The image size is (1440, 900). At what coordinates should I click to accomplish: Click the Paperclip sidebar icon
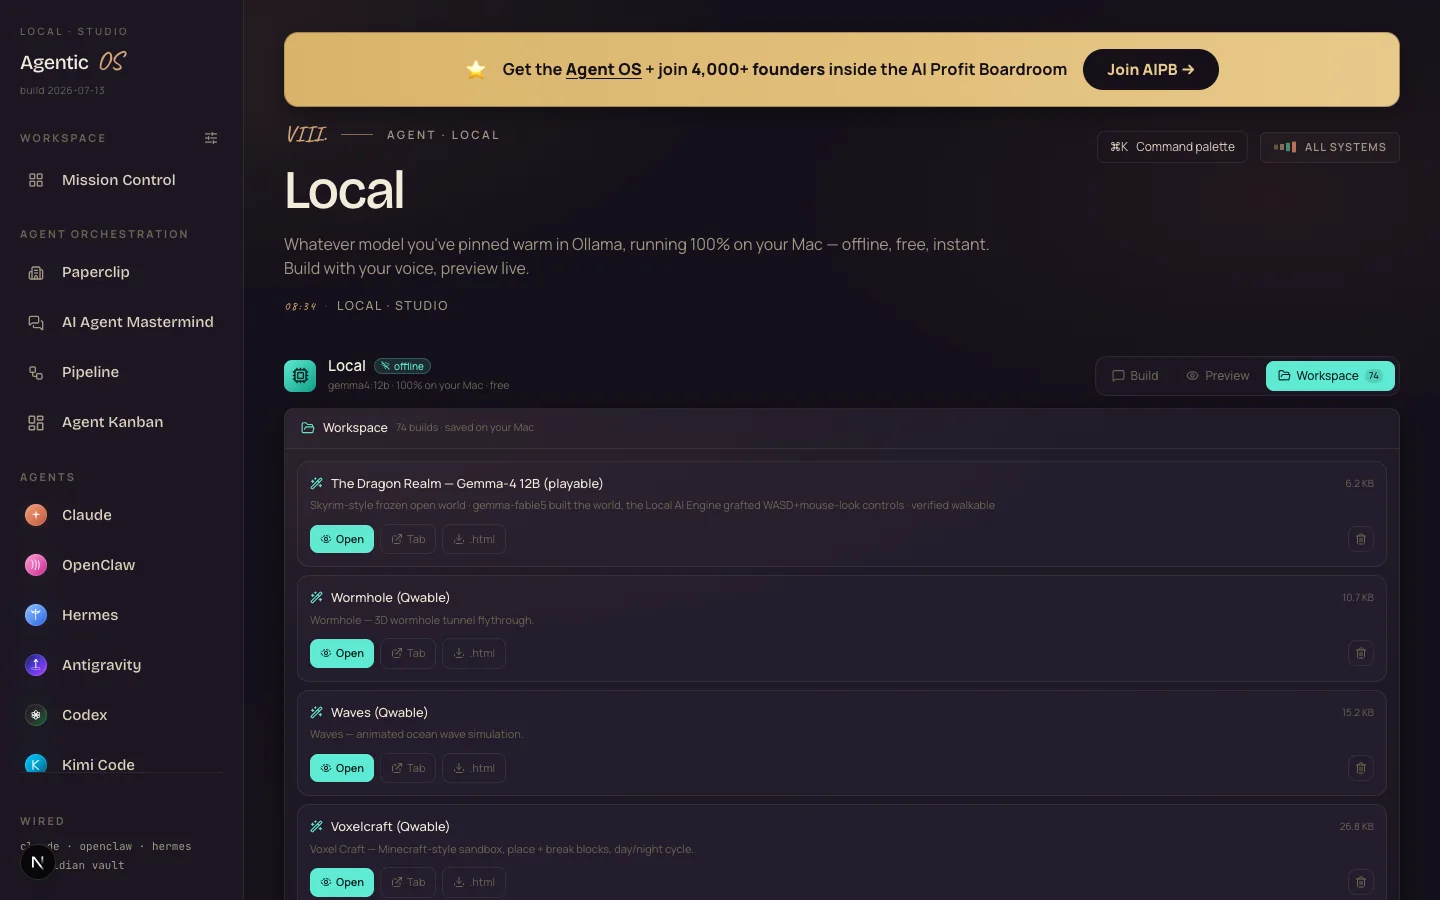coord(36,272)
